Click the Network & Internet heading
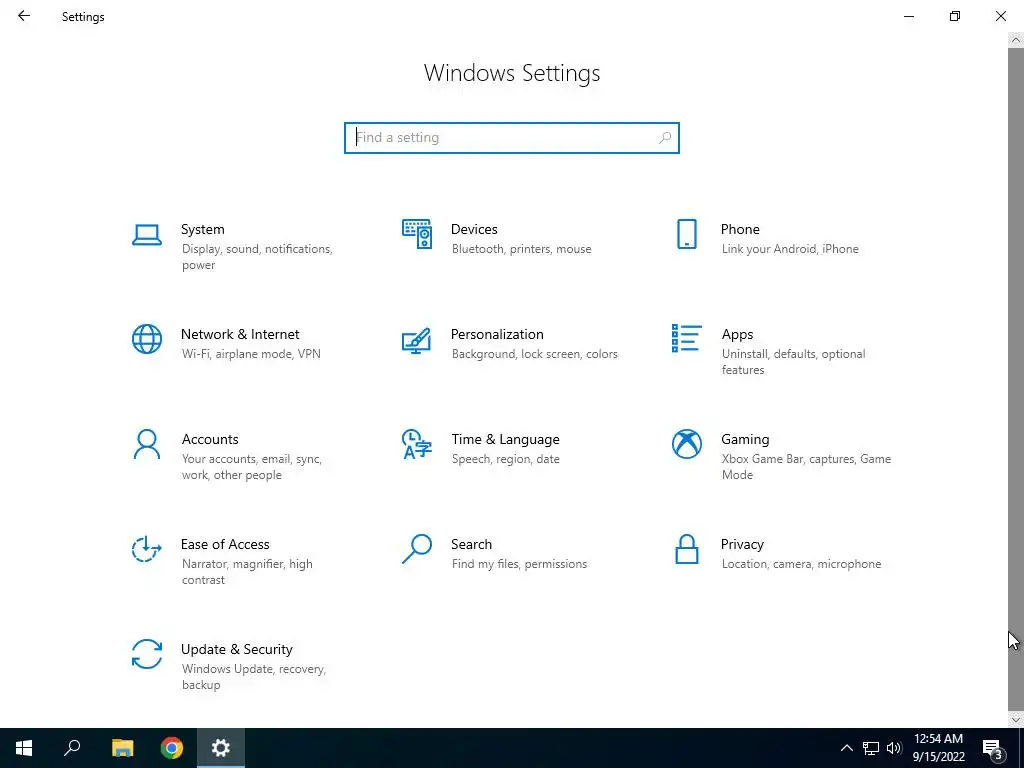The image size is (1024, 768). [240, 334]
